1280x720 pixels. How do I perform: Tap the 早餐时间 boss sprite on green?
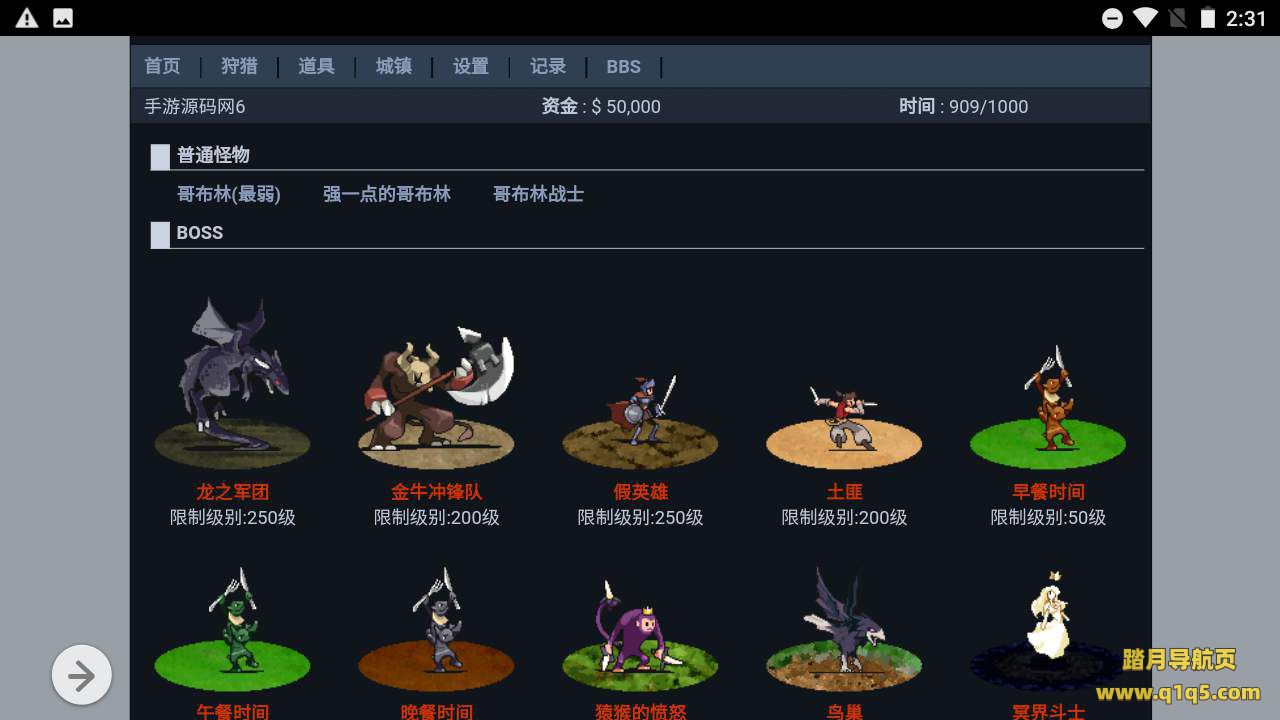tap(1048, 407)
